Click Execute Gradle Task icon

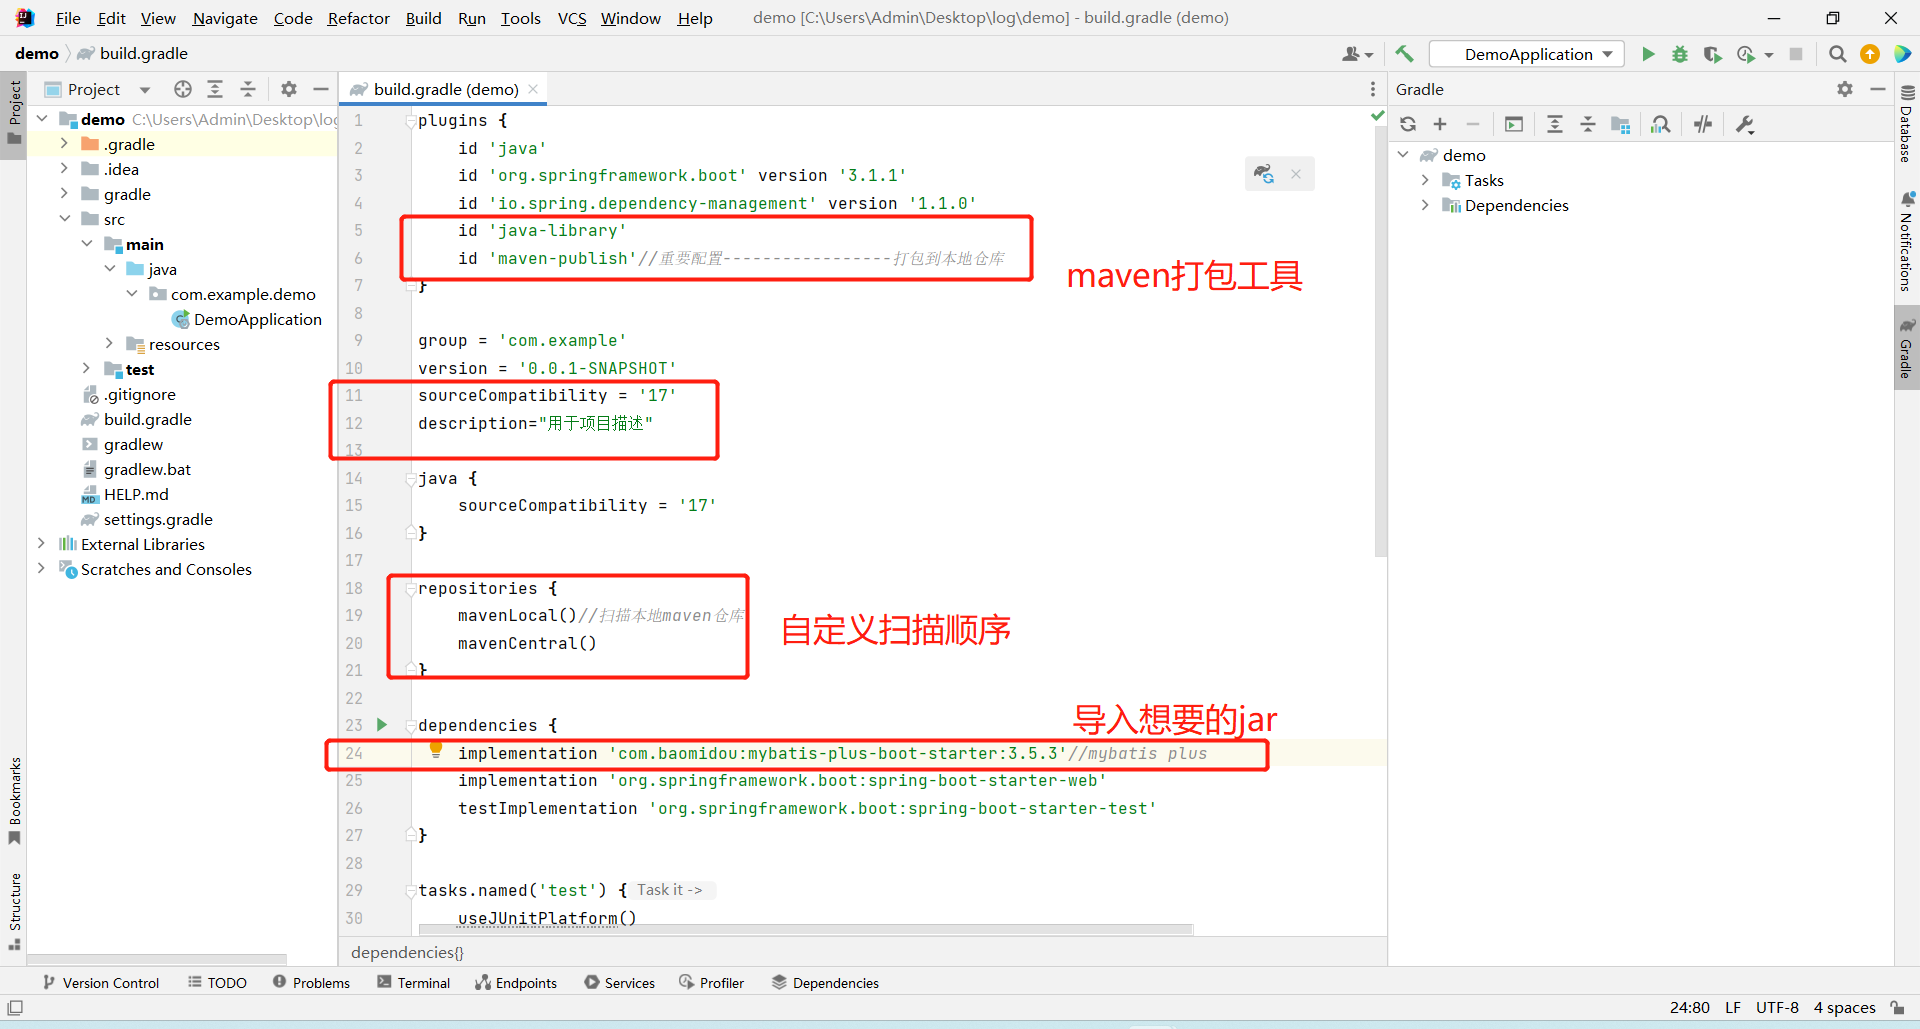1514,124
